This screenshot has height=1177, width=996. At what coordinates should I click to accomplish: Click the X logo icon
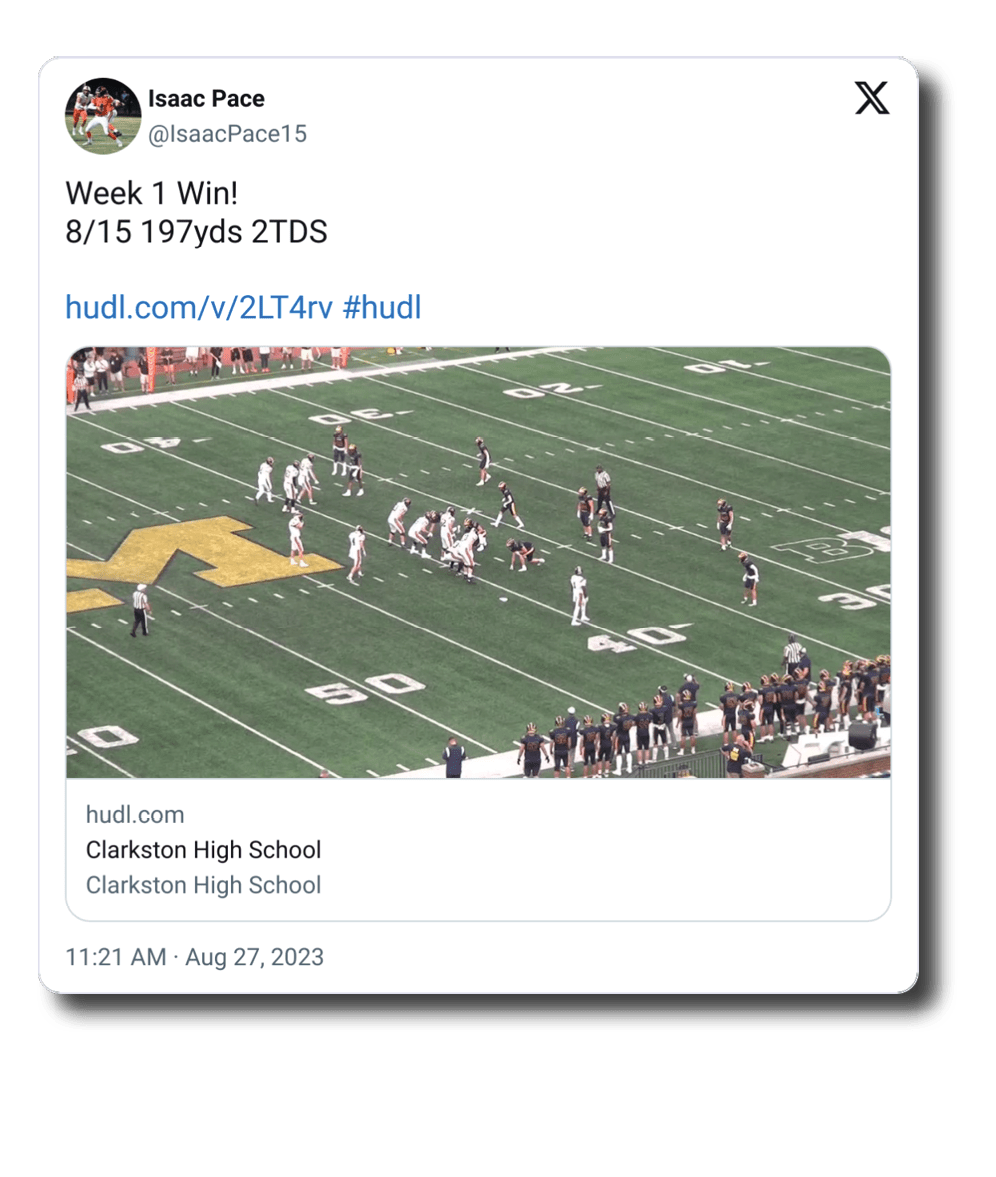(871, 99)
